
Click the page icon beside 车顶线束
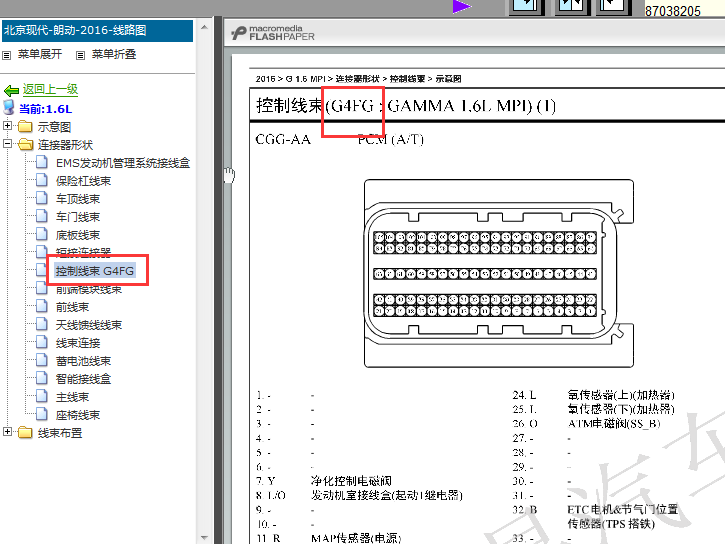(x=42, y=198)
